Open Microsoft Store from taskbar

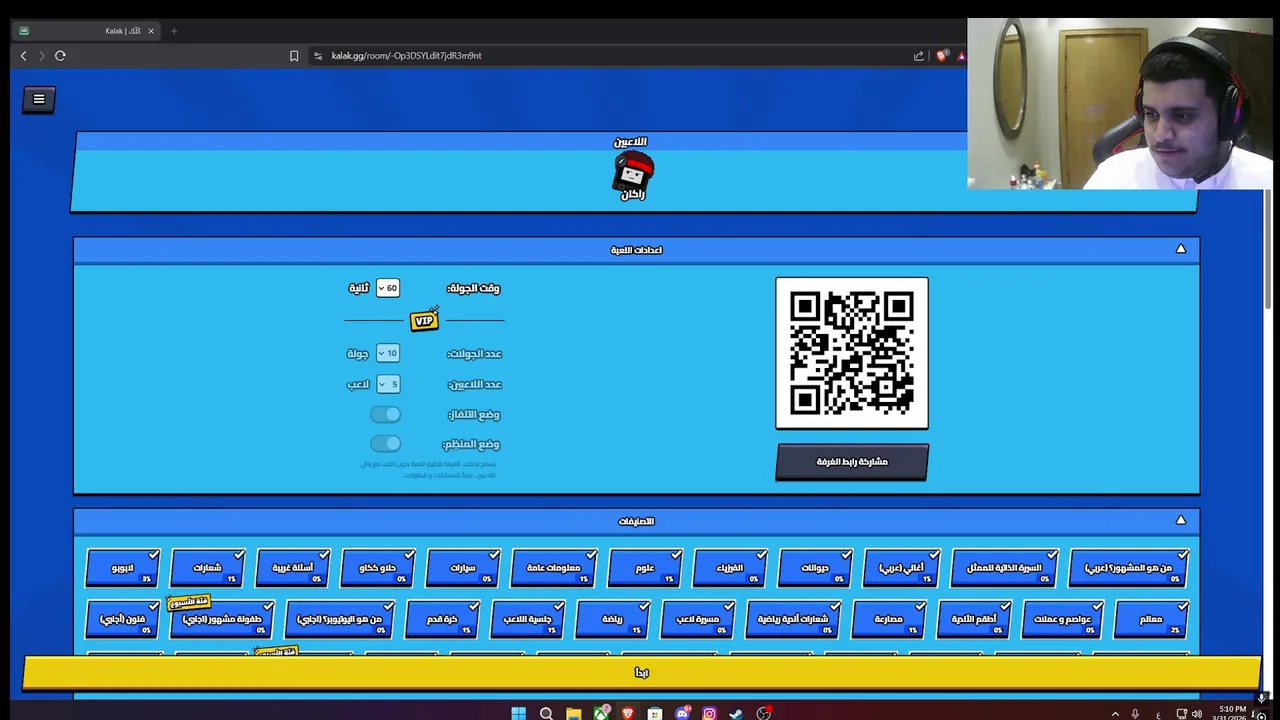click(x=654, y=713)
